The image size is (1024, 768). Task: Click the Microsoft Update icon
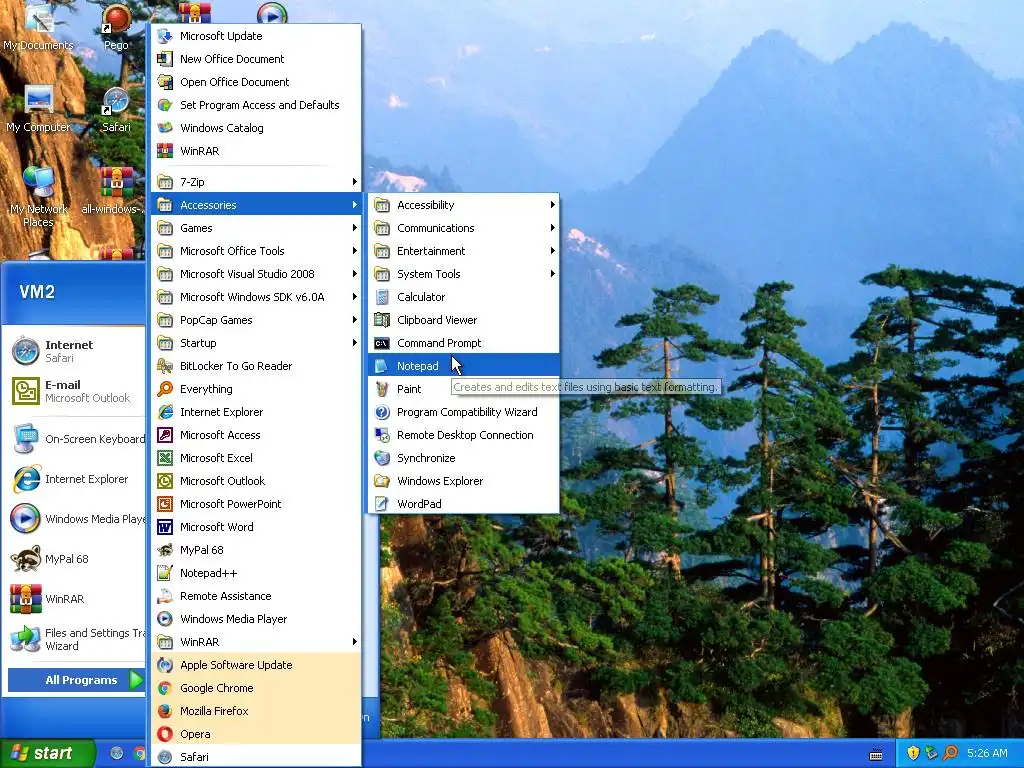(165, 36)
